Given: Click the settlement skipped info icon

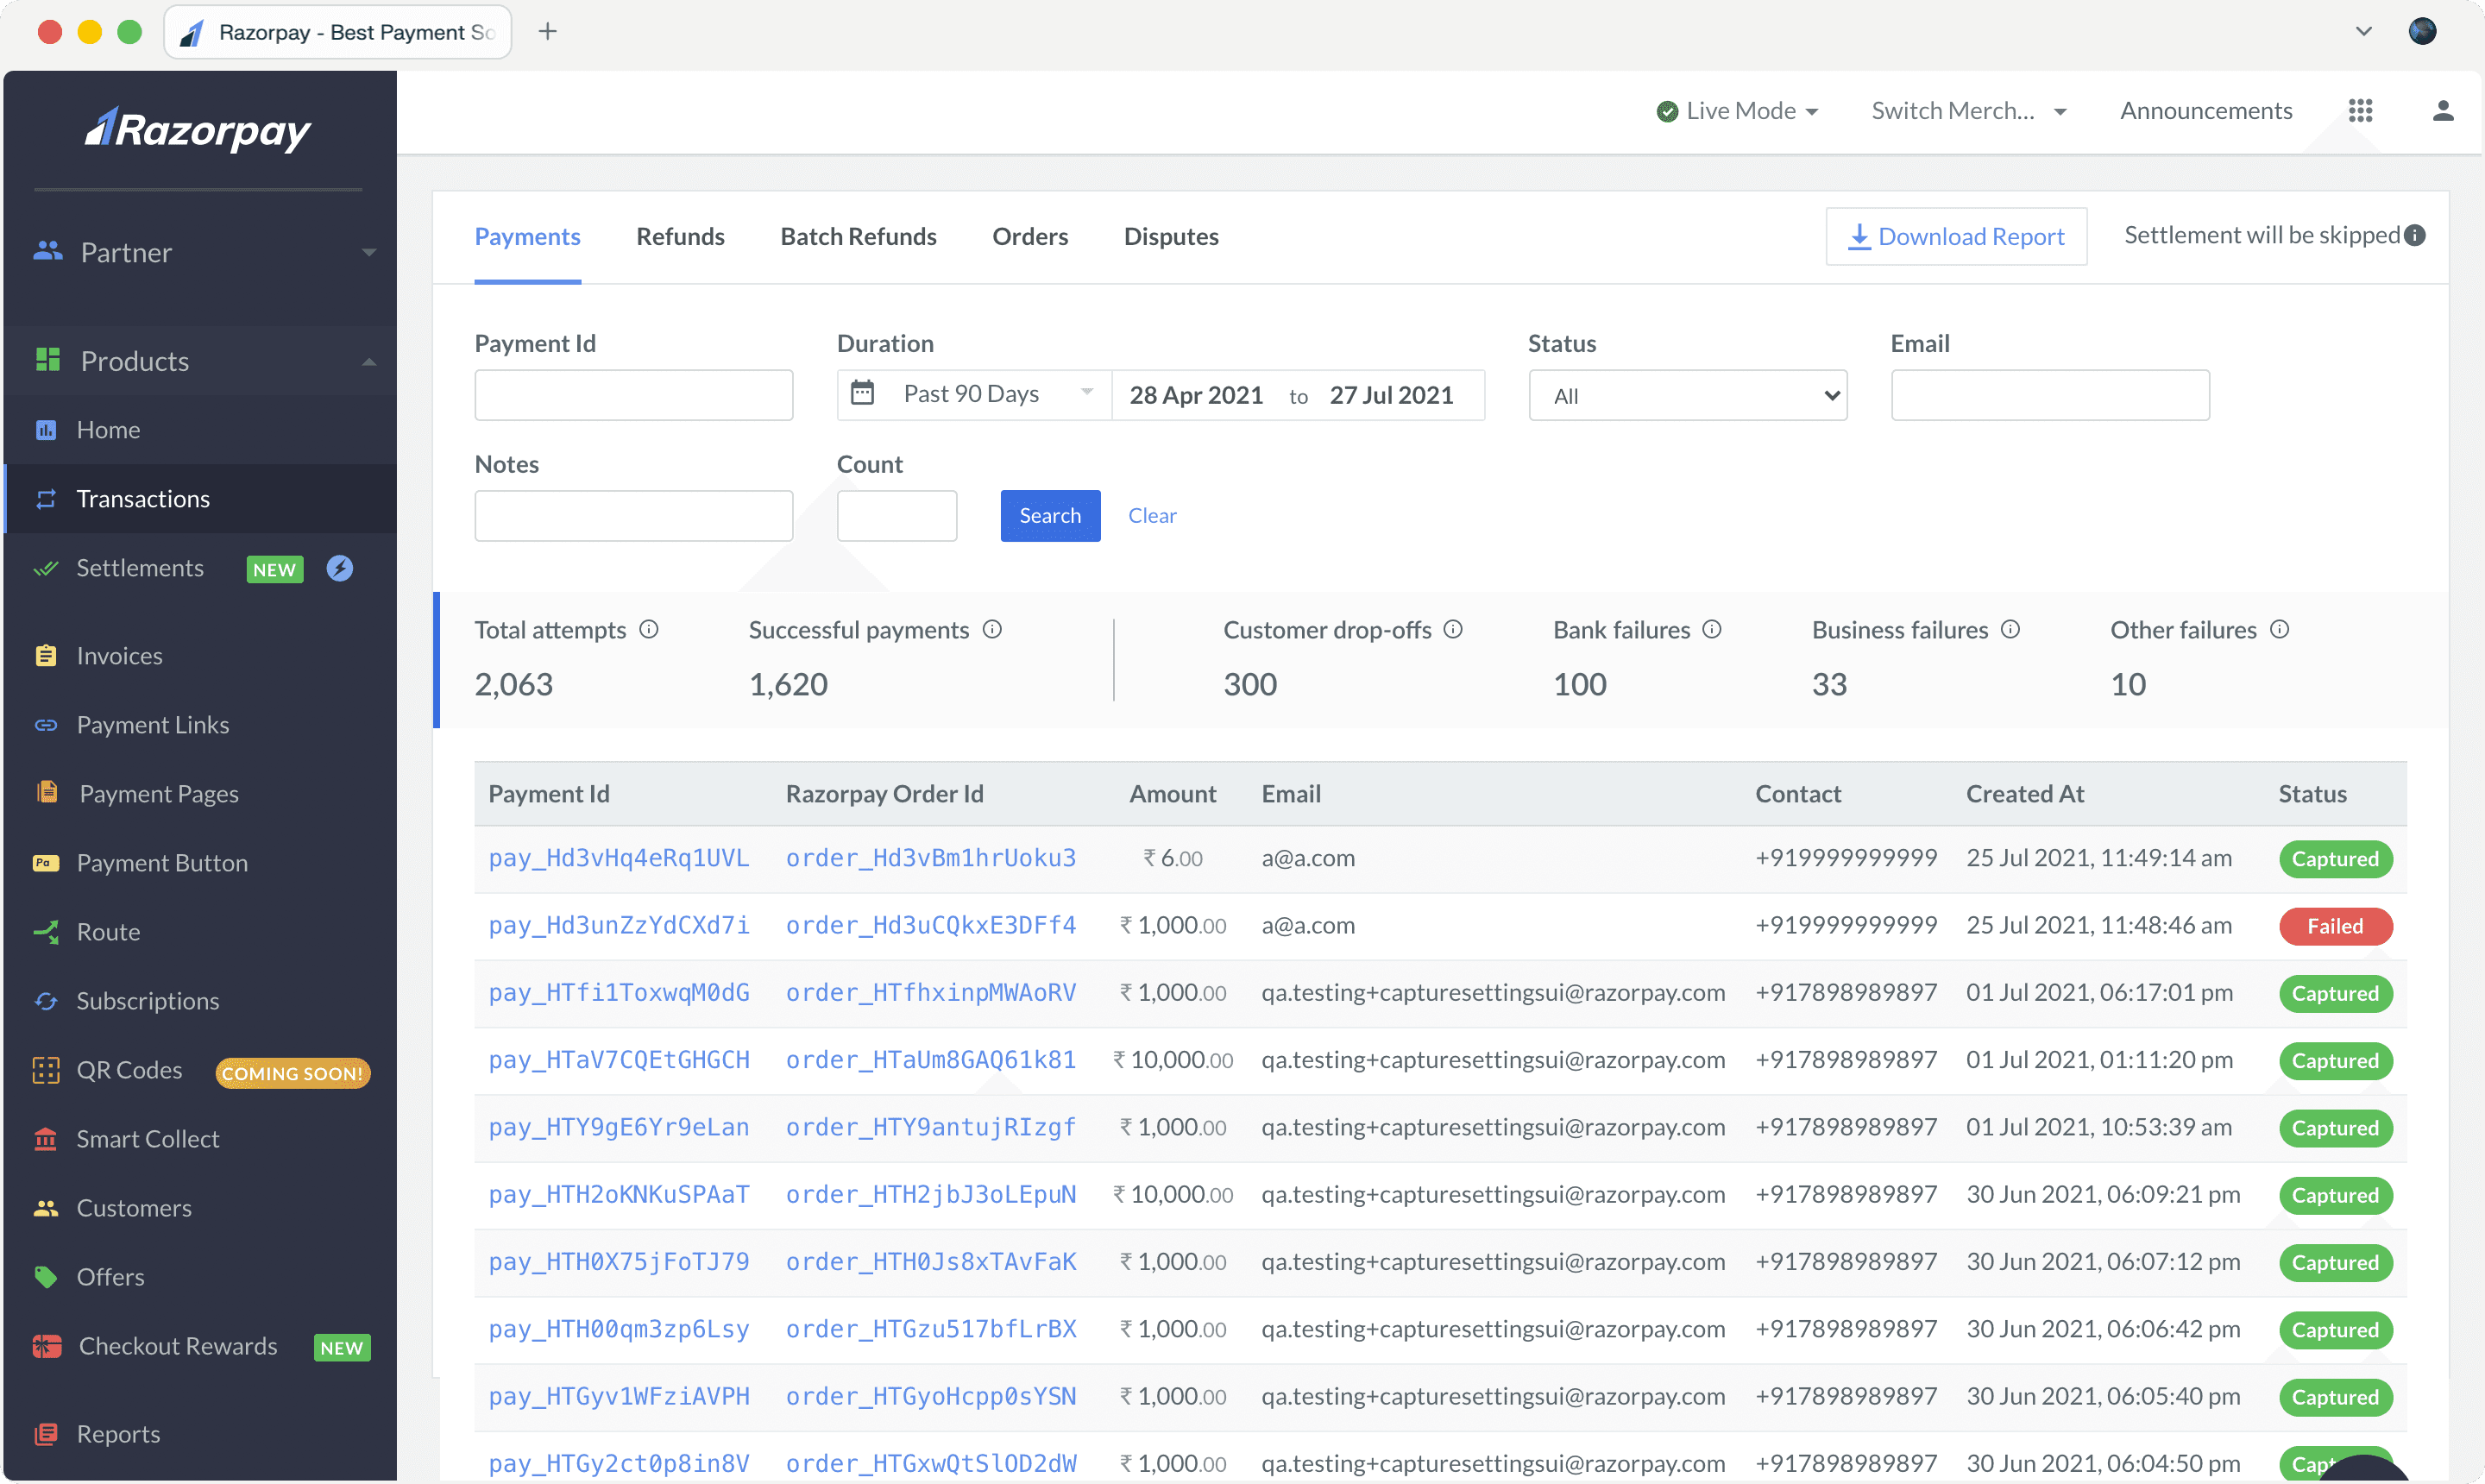Looking at the screenshot, I should coord(2415,235).
